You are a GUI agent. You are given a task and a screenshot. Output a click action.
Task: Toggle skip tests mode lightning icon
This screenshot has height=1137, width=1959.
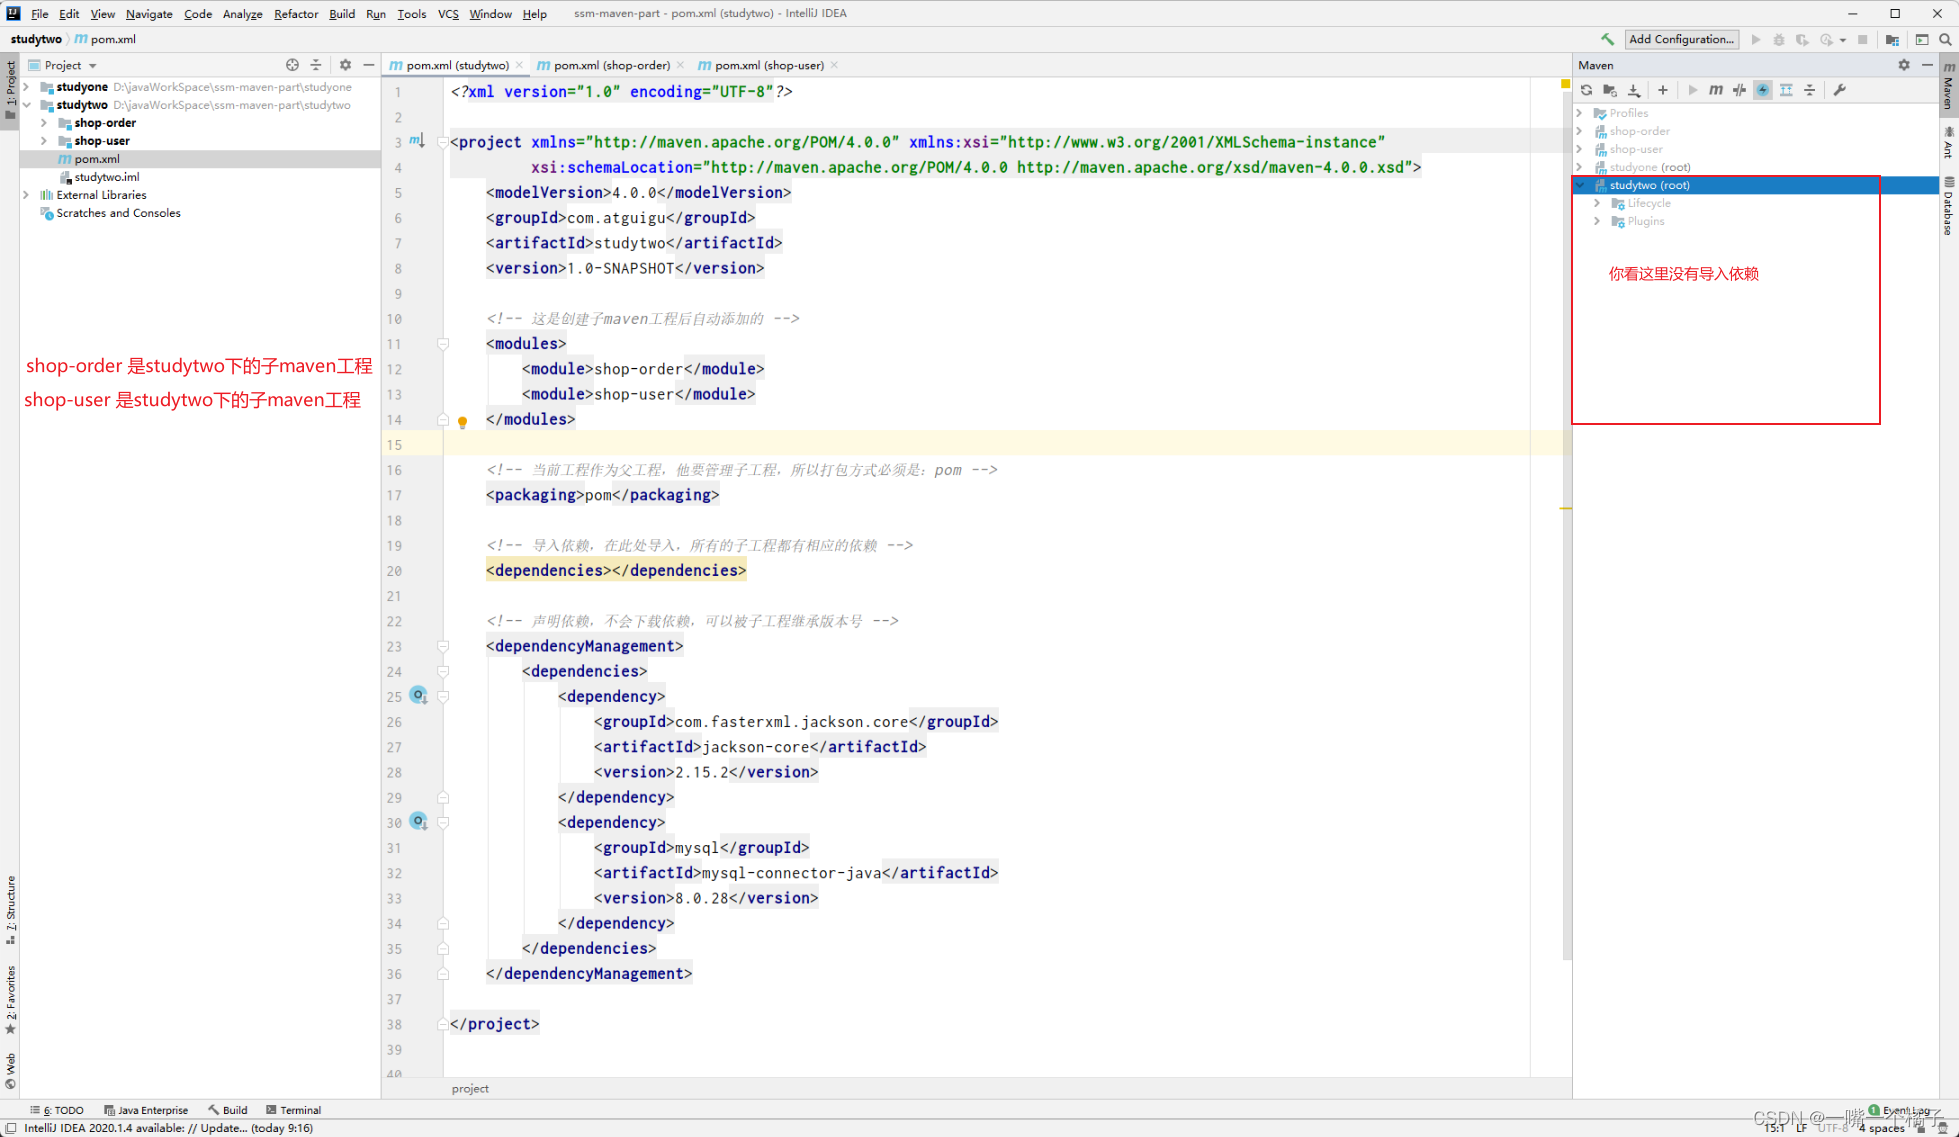1763,90
